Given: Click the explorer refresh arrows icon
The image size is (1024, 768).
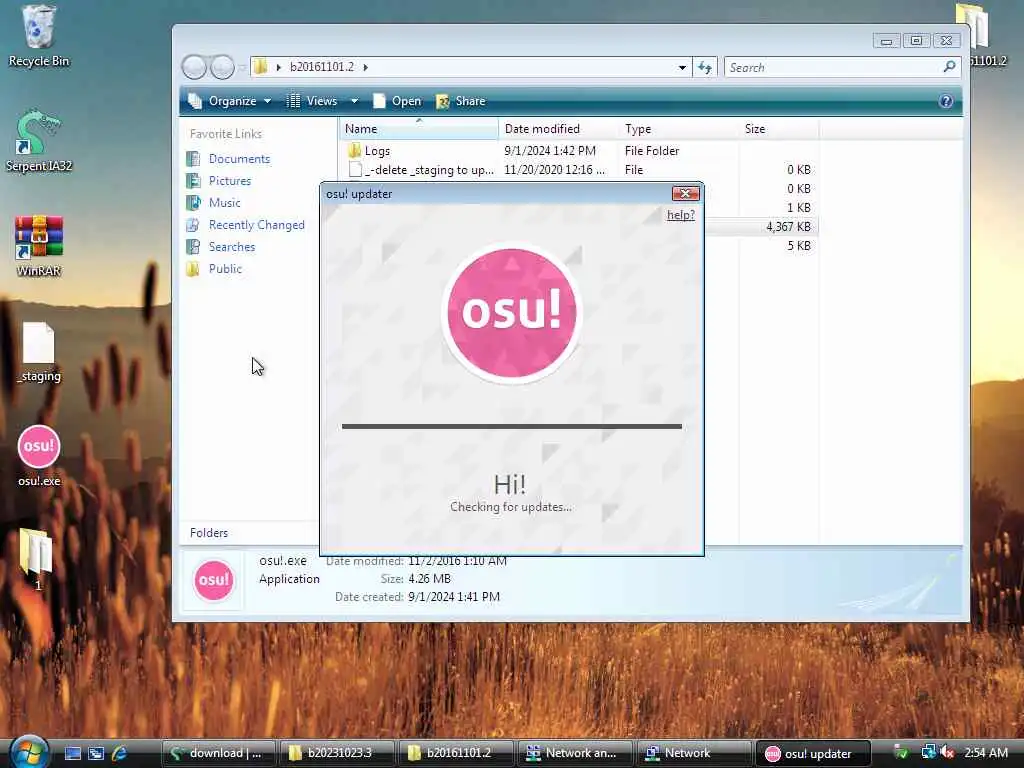Looking at the screenshot, I should pos(705,67).
